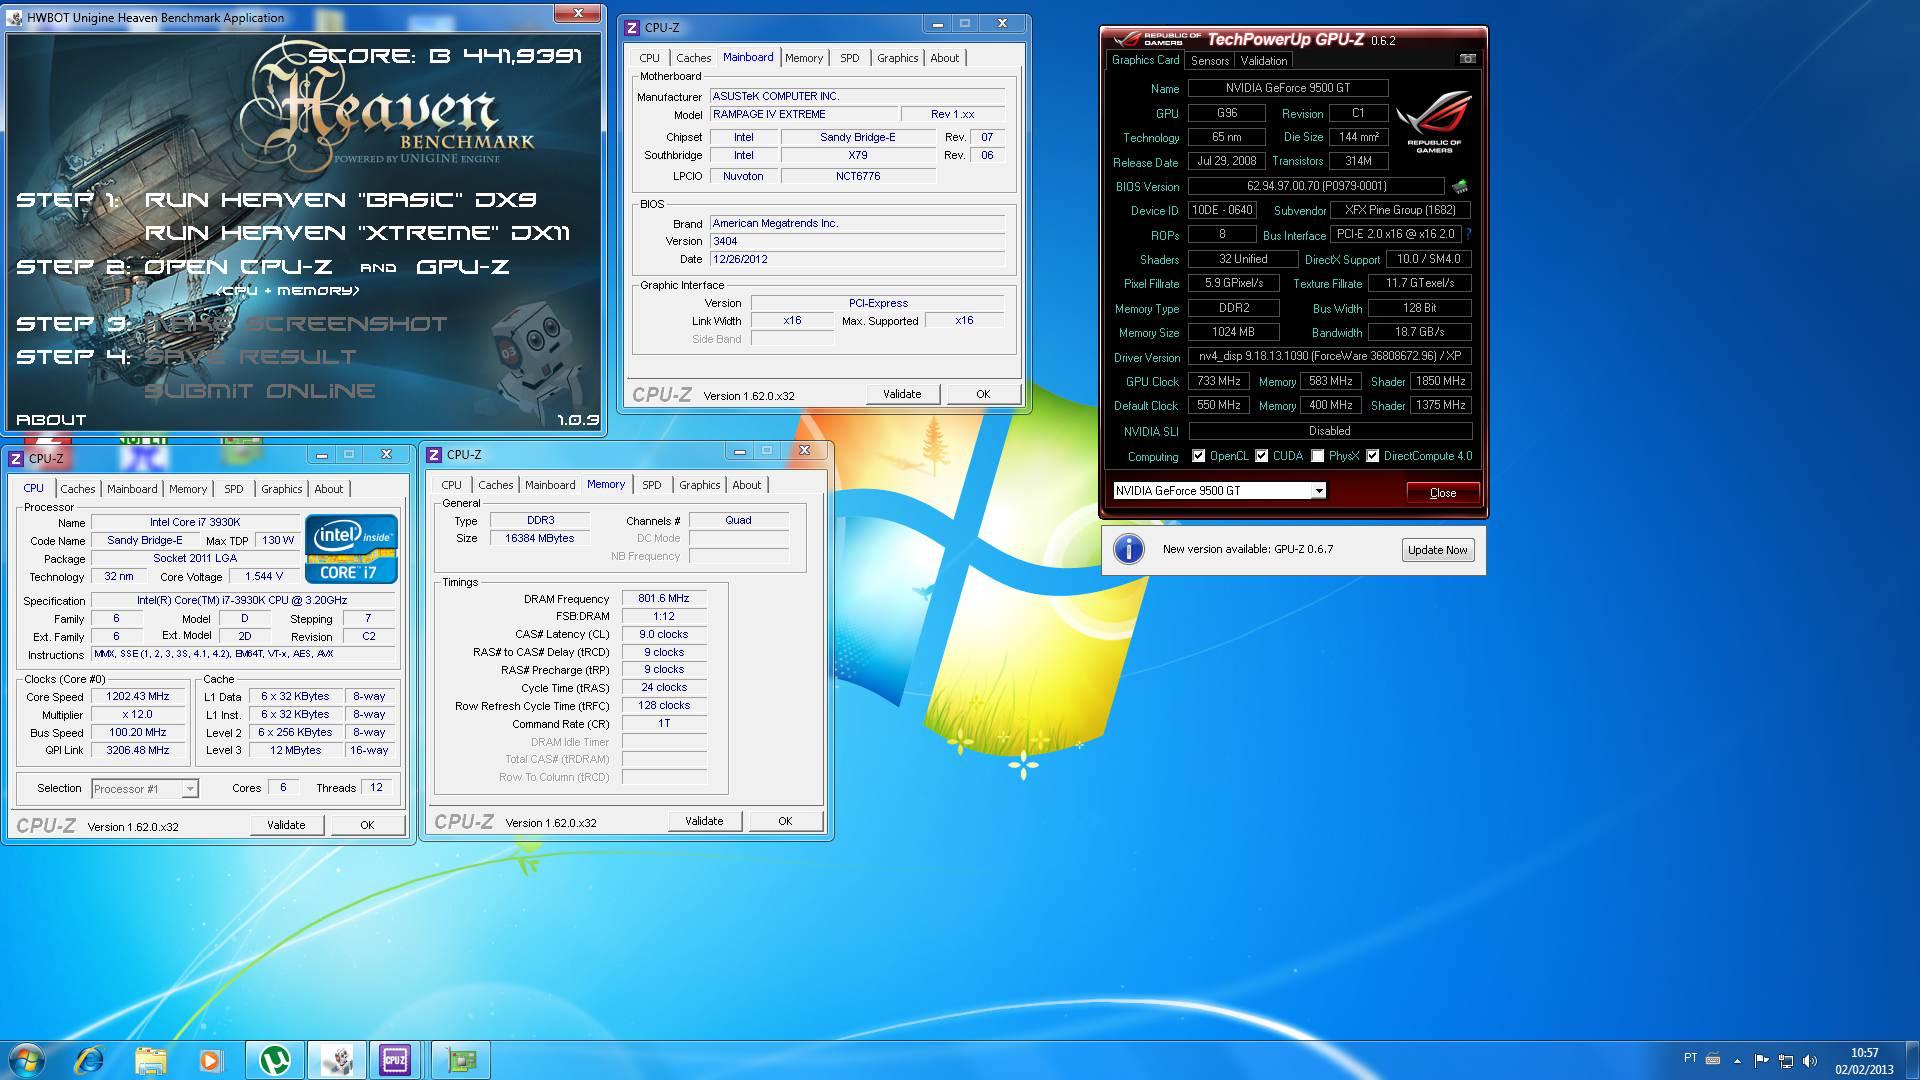The width and height of the screenshot is (1920, 1080).
Task: Click Open CPU-Z in Heaven app
Action: (239, 267)
